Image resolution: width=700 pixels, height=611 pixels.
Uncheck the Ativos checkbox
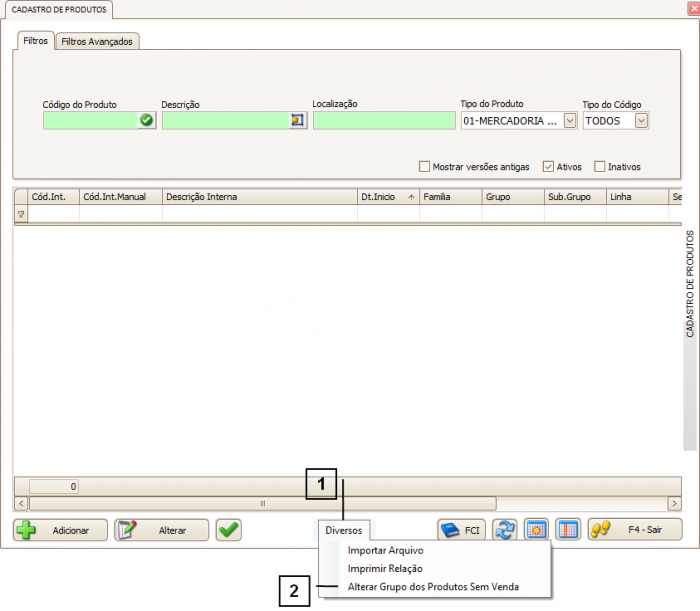pyautogui.click(x=548, y=167)
